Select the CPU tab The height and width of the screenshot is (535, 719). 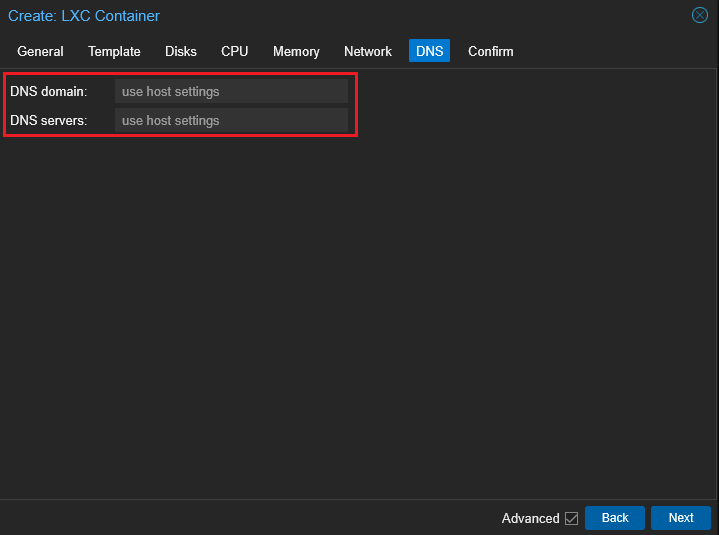coord(235,51)
